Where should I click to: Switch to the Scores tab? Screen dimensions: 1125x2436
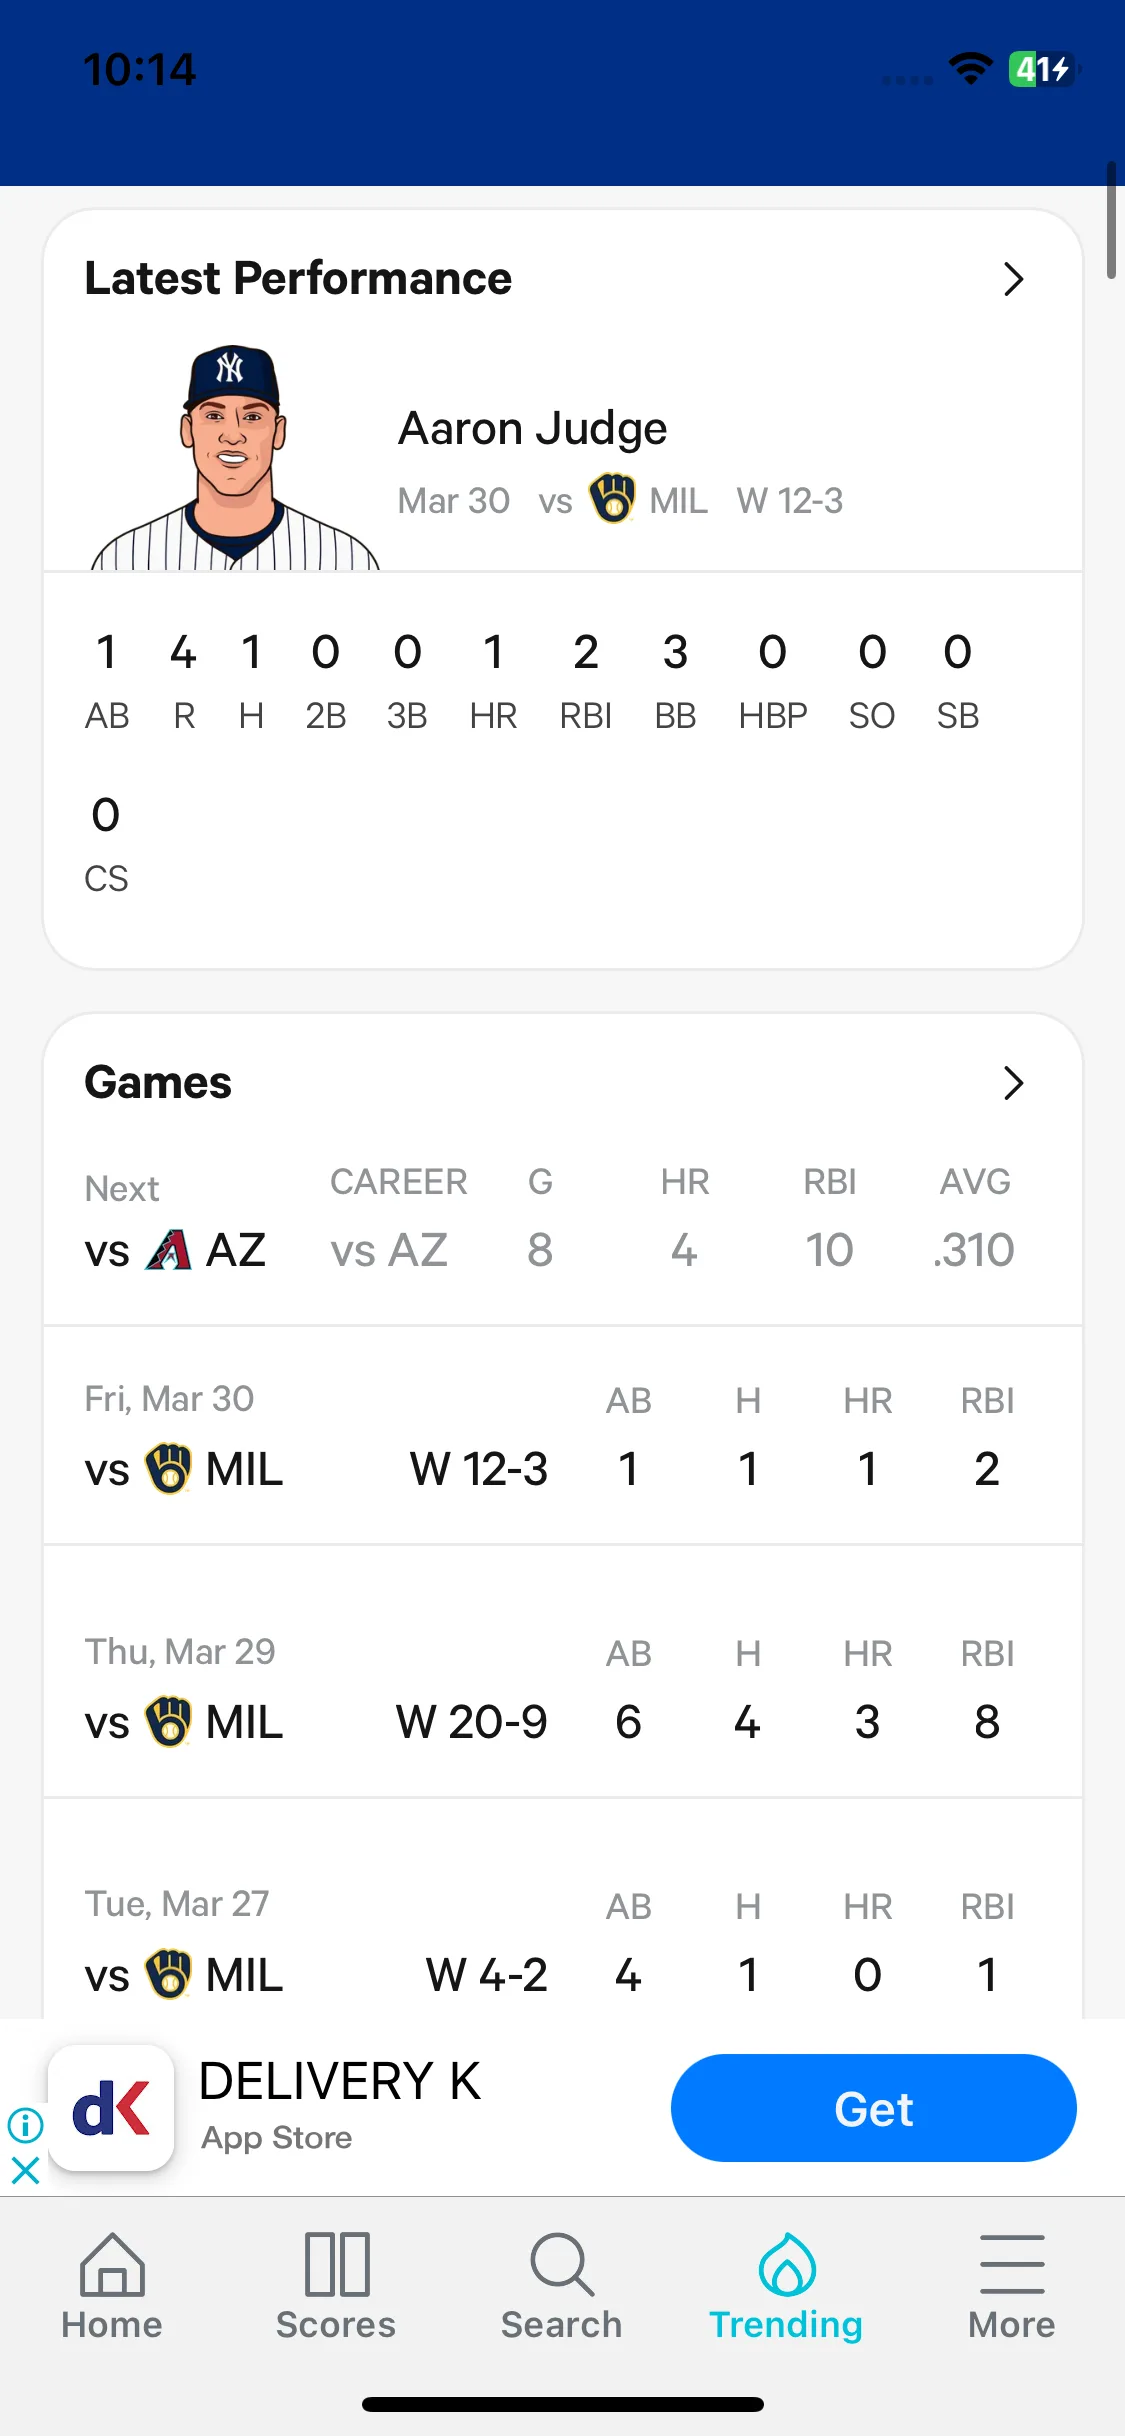(336, 2286)
